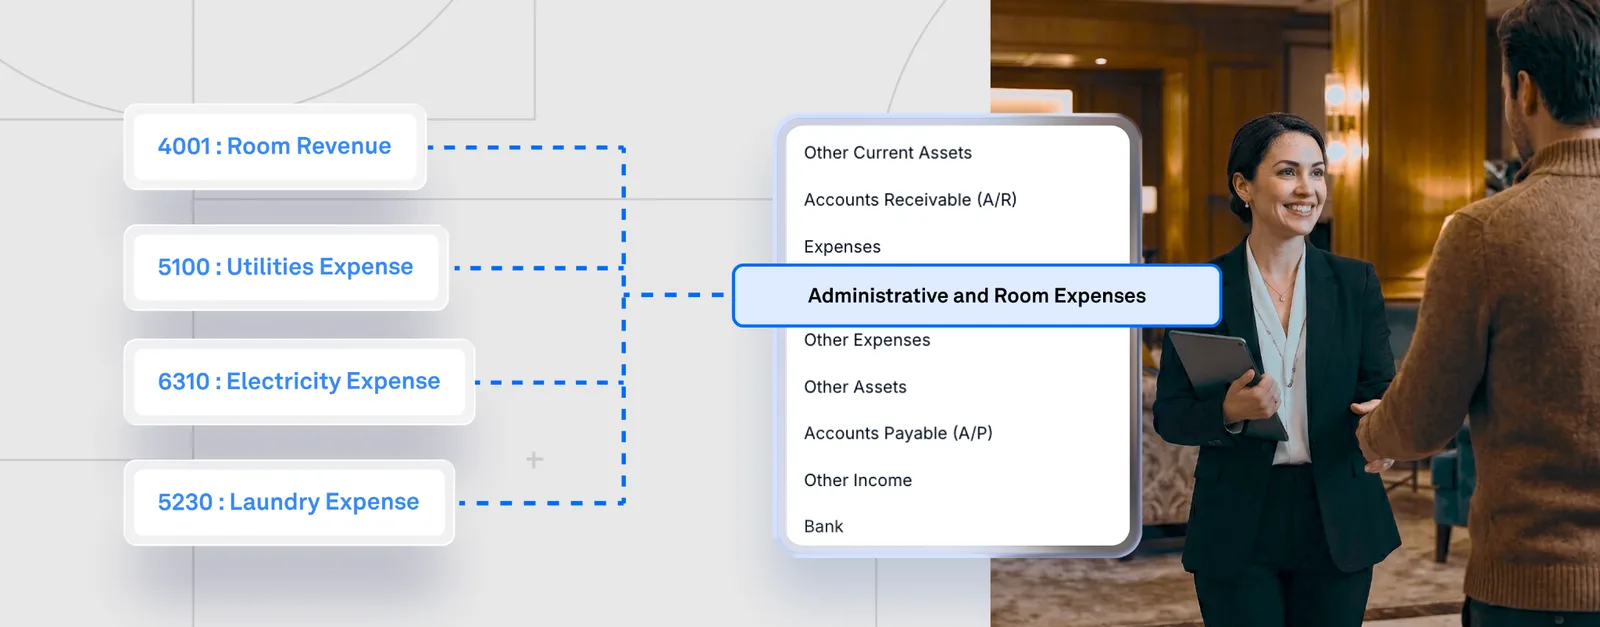Choose Accounts Receivable (A/R) option
This screenshot has width=1600, height=627.
(910, 200)
